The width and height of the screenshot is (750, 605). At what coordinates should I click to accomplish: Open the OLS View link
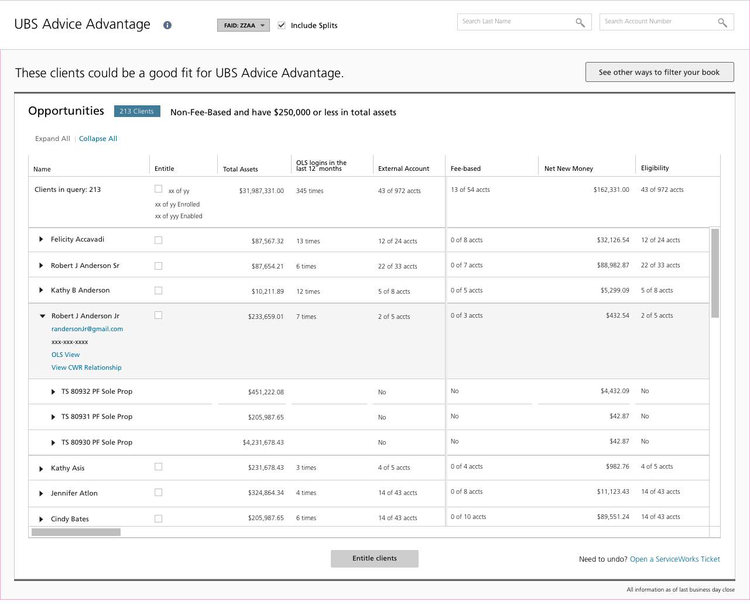(66, 355)
